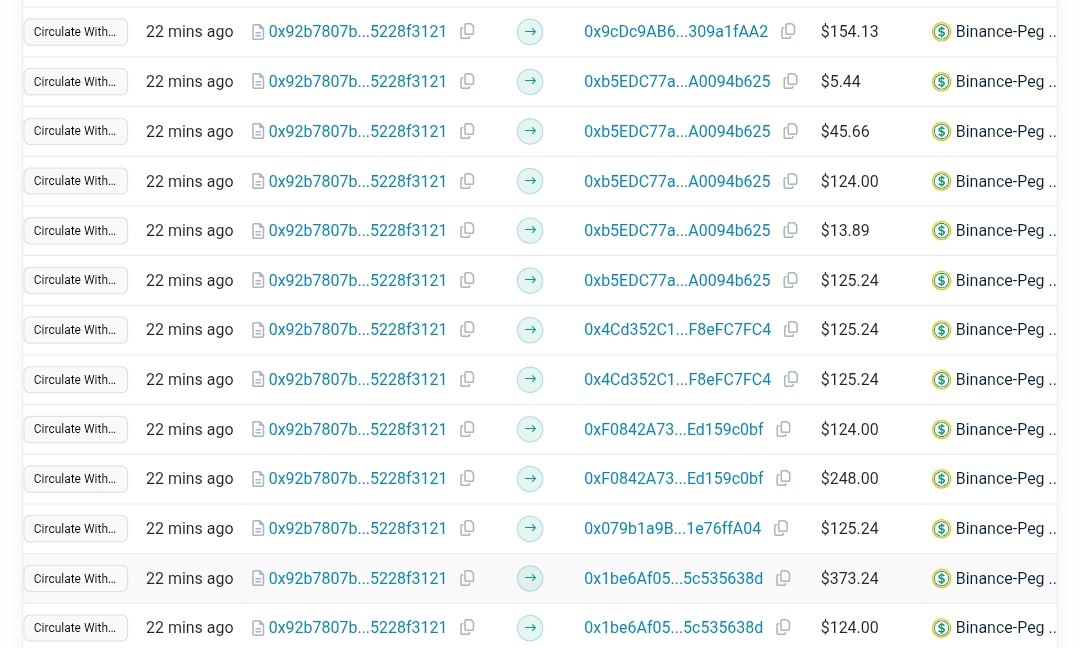Image resolution: width=1080 pixels, height=648 pixels.
Task: Copy the 0x079b1a9B...1e76ffA04 recipient address
Action: [781, 528]
